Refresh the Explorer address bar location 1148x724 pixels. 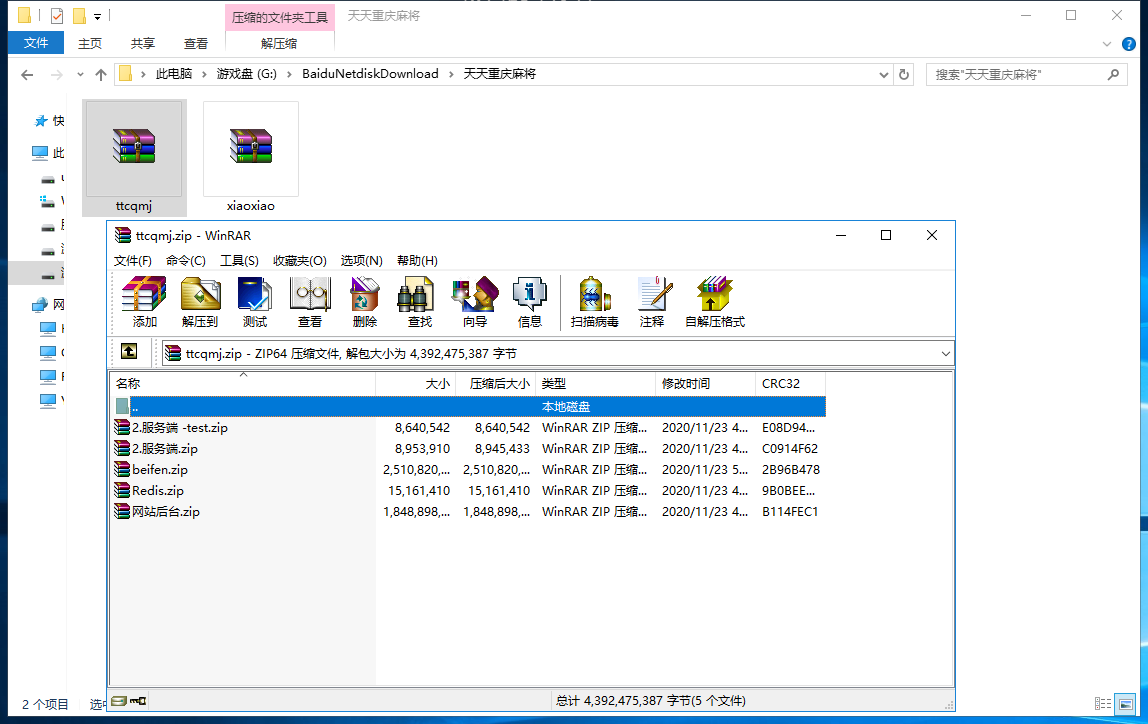tap(904, 75)
